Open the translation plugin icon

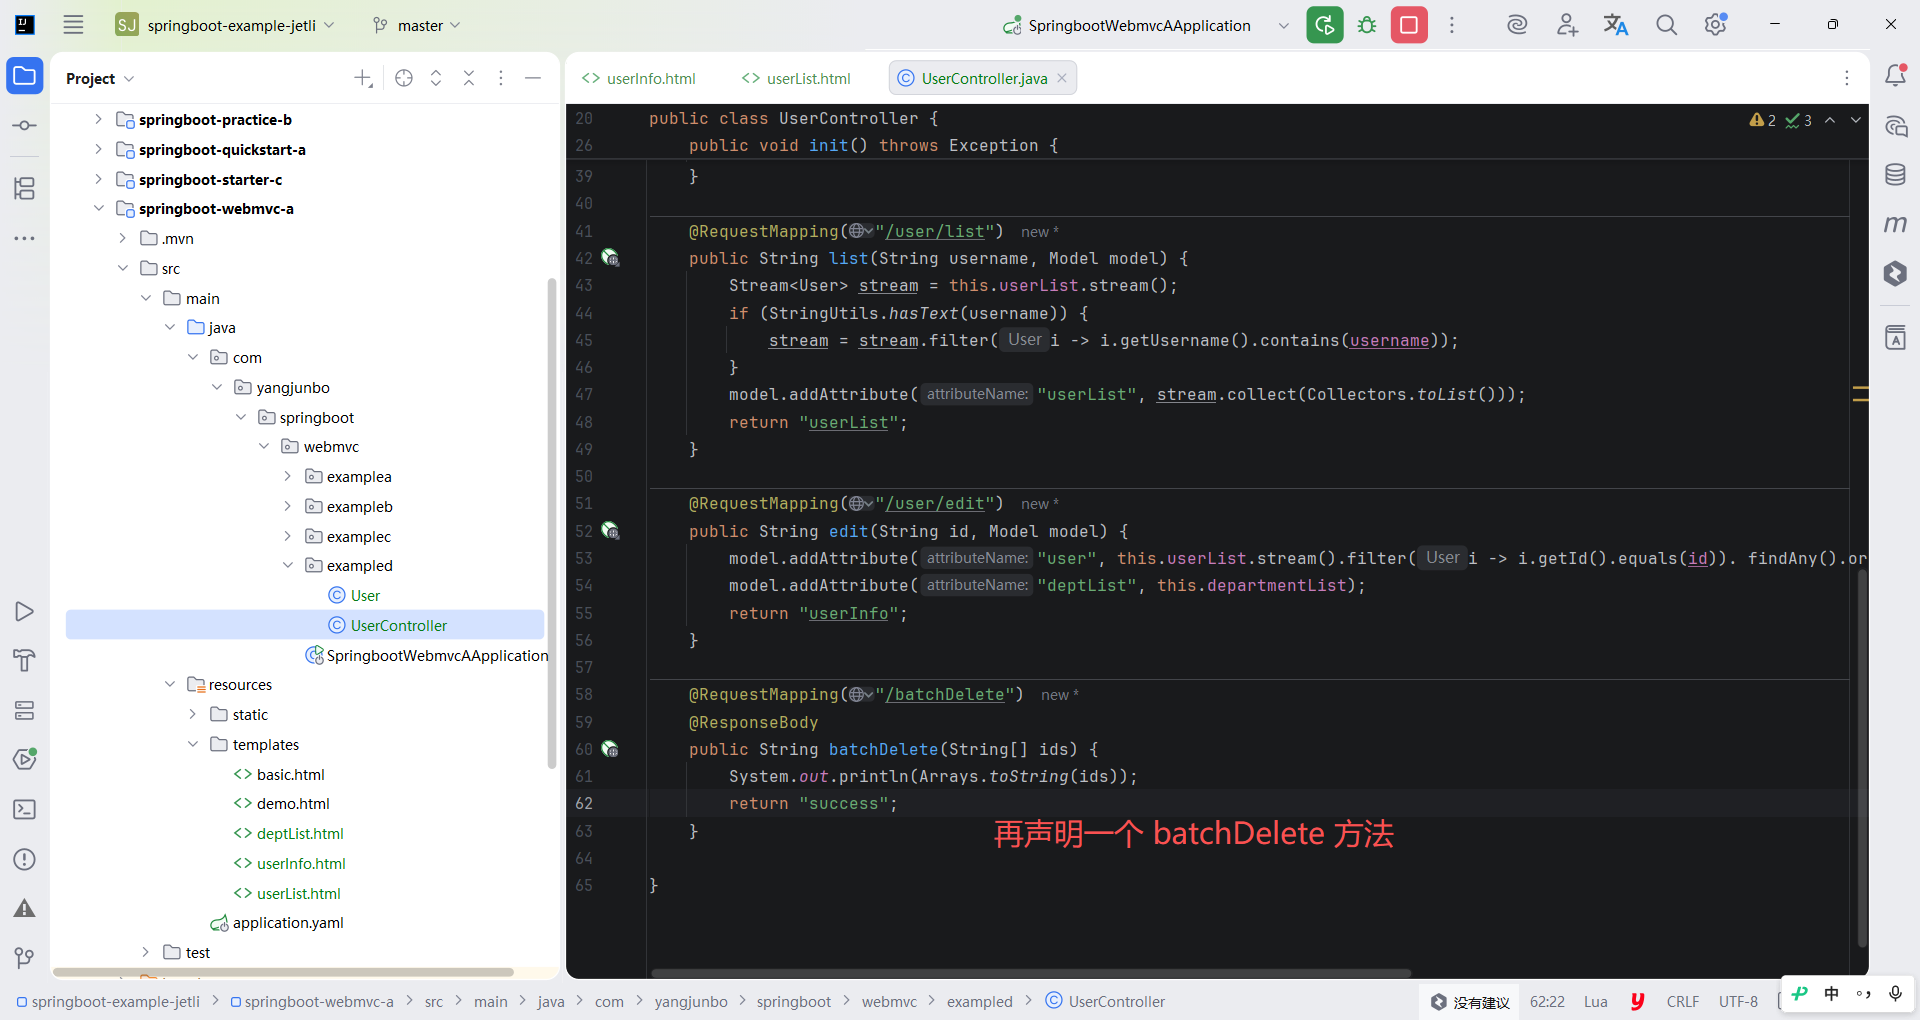pos(1616,25)
